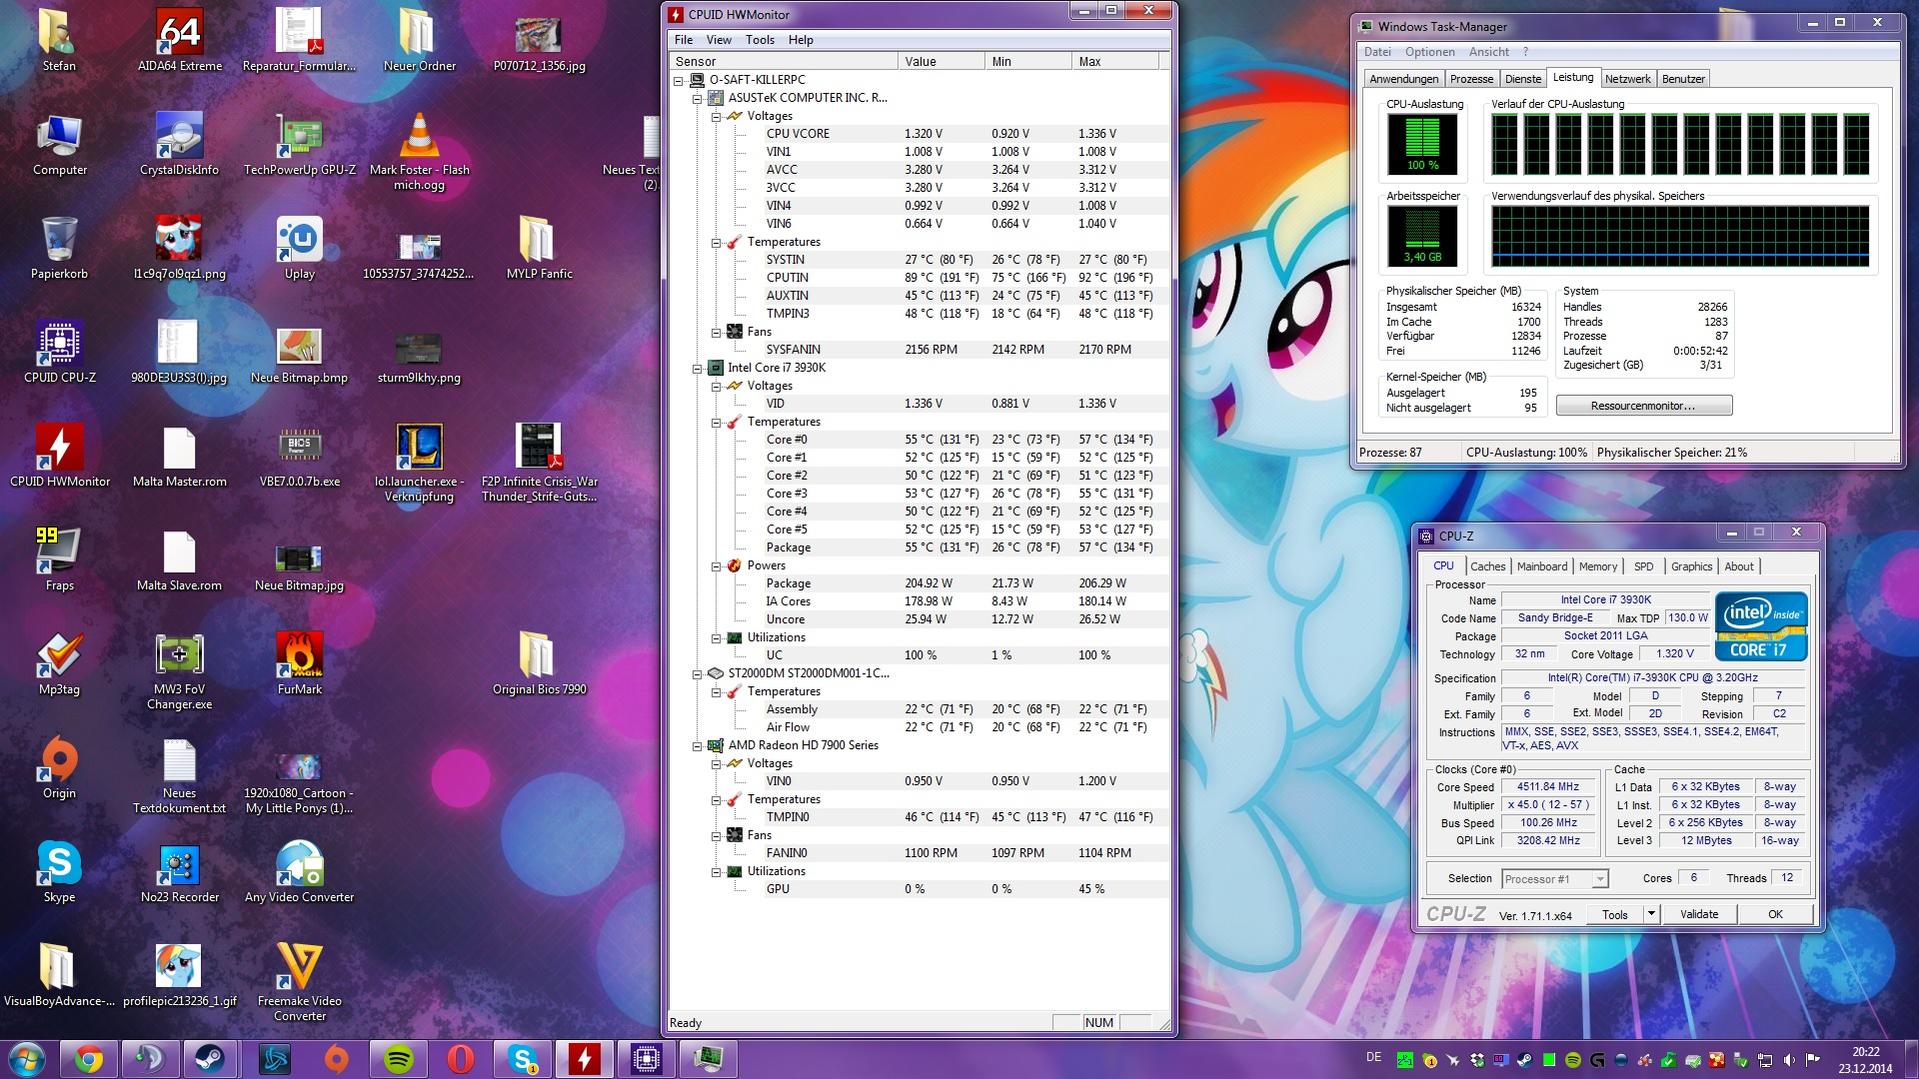Open the Graphics tab in CPU-Z
1919x1079 pixels.
[x=1691, y=566]
